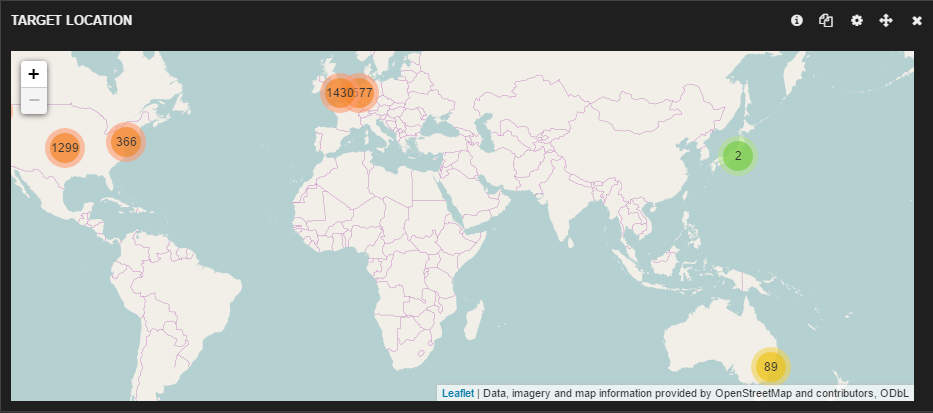Expand the 1299 marker cluster
This screenshot has height=413, width=933.
tap(65, 148)
